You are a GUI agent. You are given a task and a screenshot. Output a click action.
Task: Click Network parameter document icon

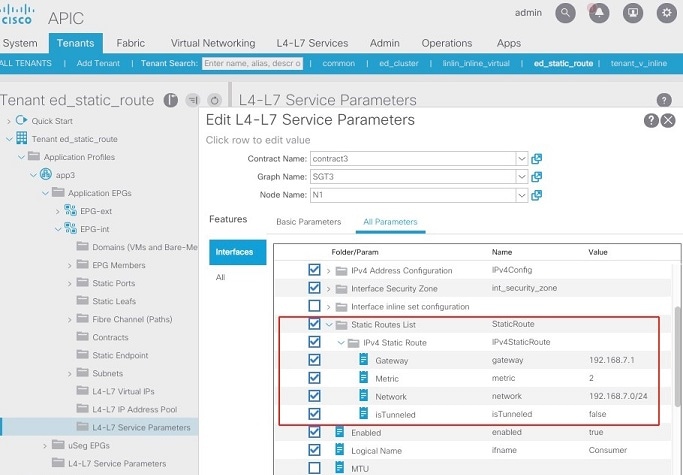[x=363, y=395]
